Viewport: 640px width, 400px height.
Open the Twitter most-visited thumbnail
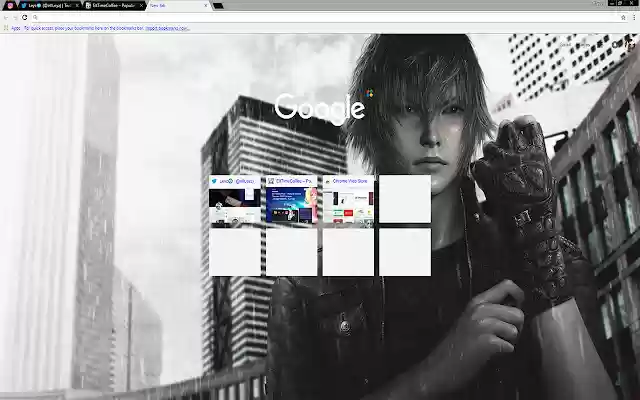(235, 199)
